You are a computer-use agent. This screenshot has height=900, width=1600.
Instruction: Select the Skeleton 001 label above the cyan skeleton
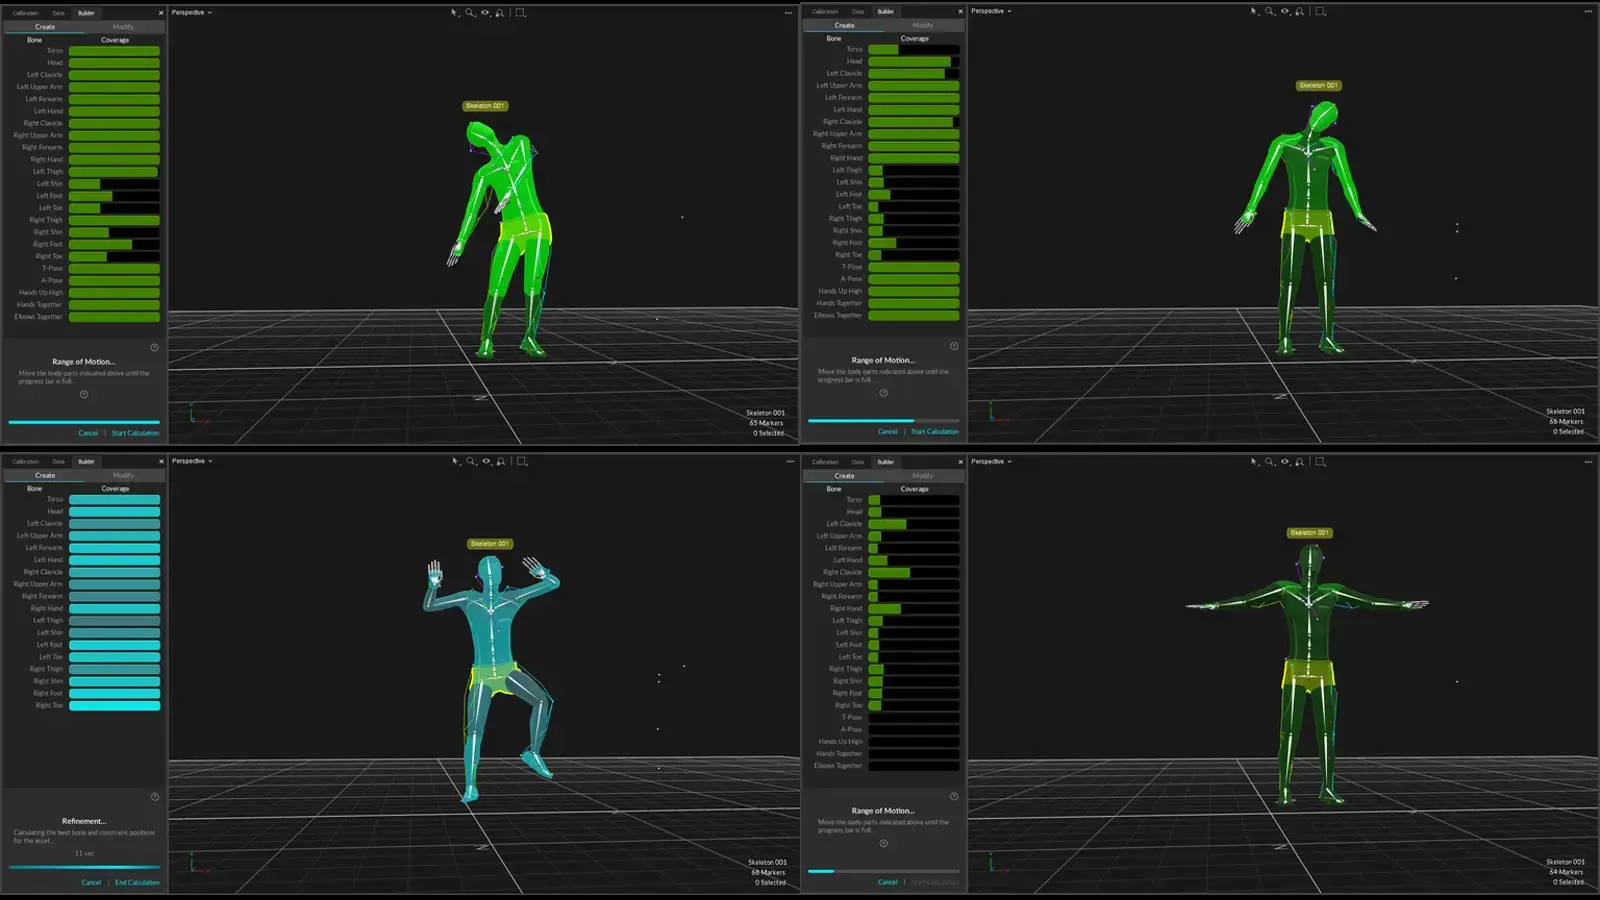489,544
